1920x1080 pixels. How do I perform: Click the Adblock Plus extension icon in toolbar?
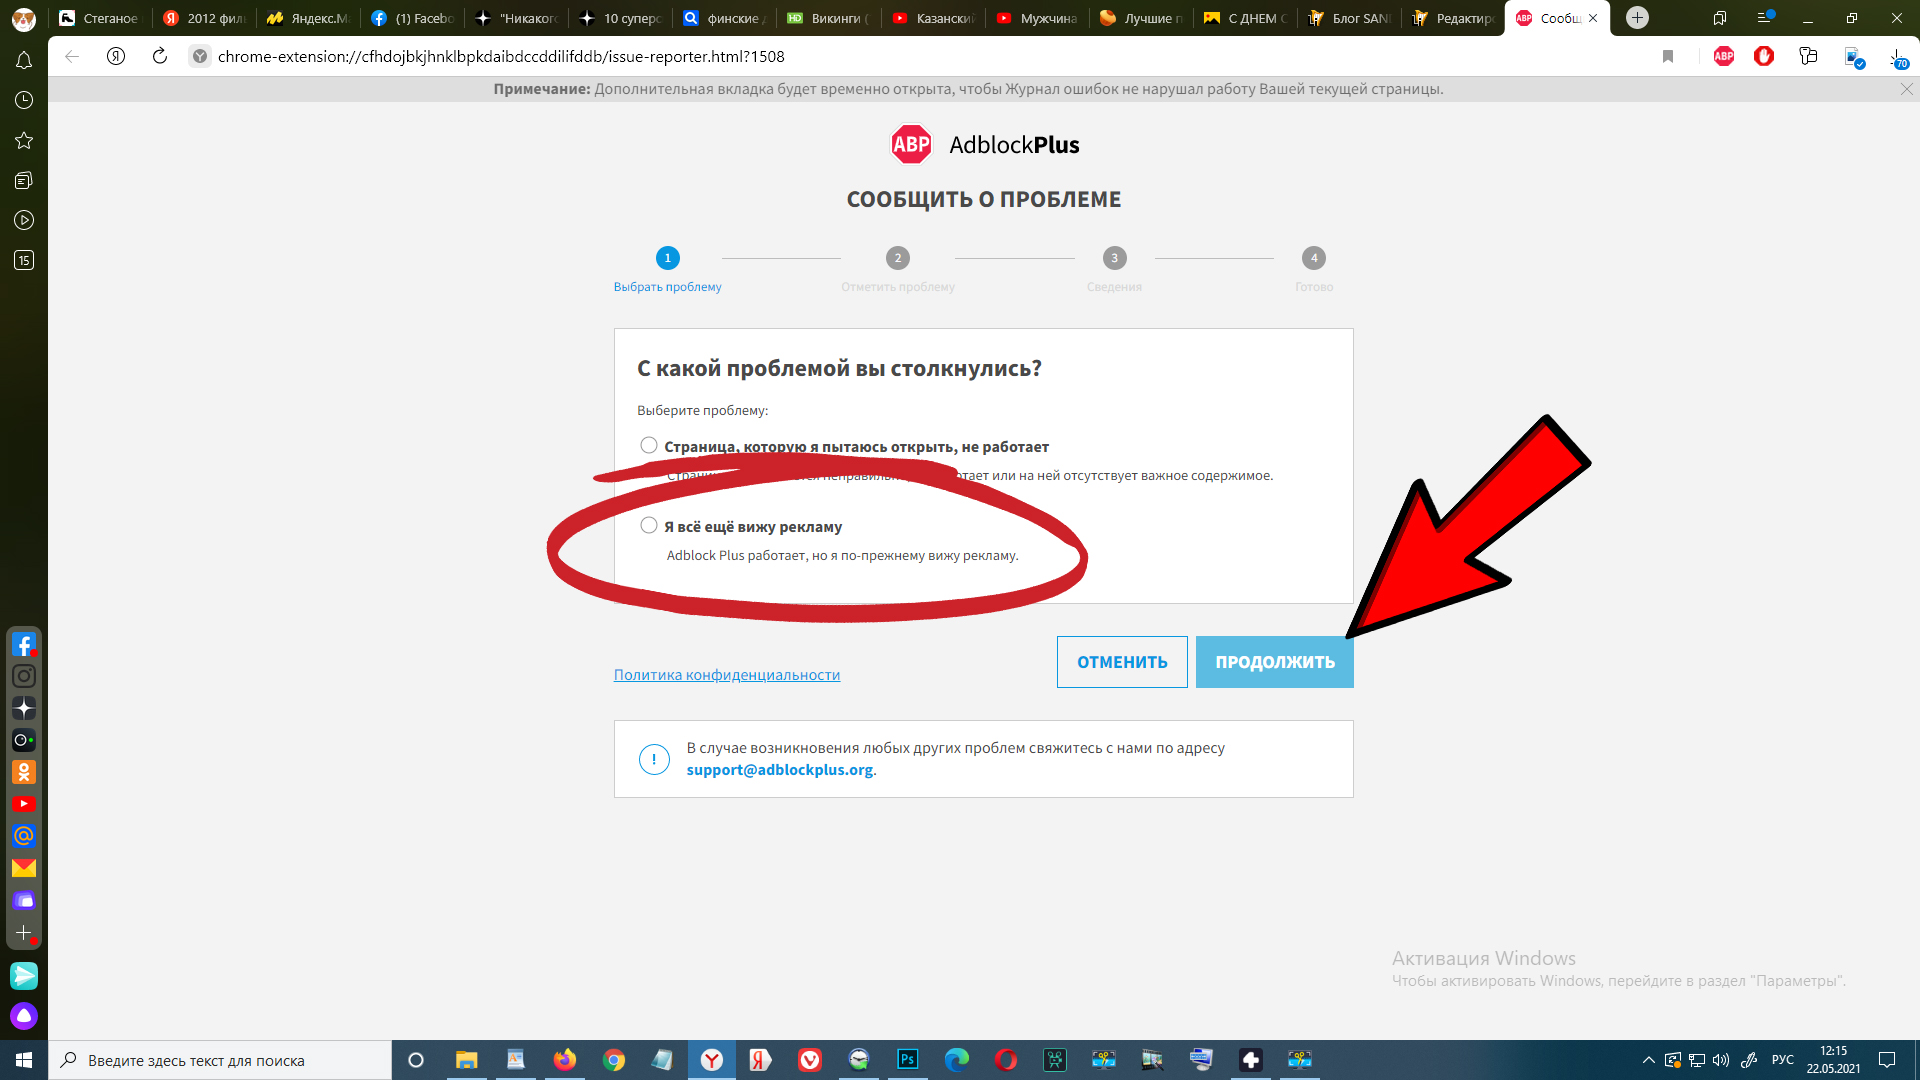[x=1724, y=57]
